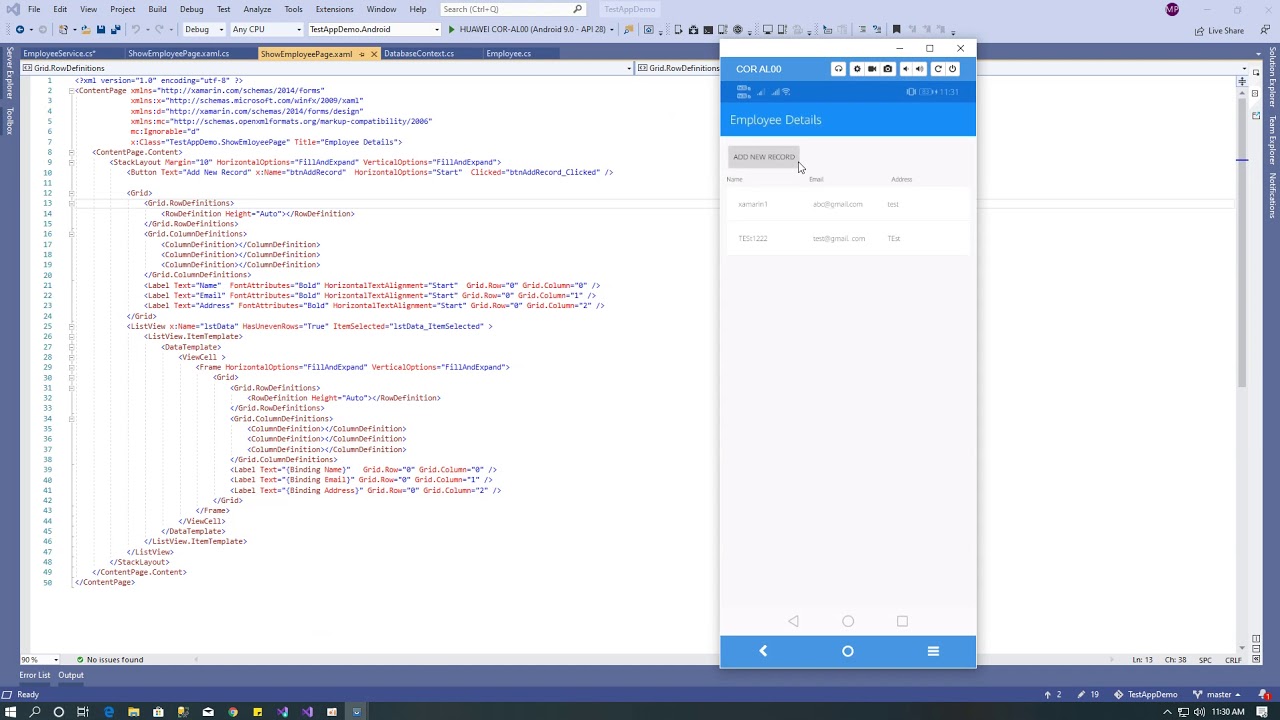Take an emulator screenshot with the camera icon

[887, 69]
